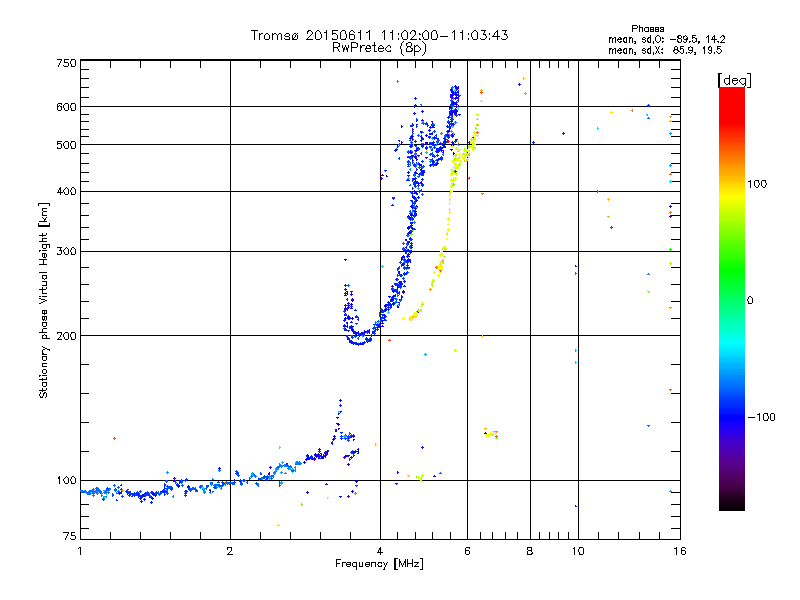The image size is (800, 600).
Task: Click the y-axis tick label "600"
Action: [66, 107]
